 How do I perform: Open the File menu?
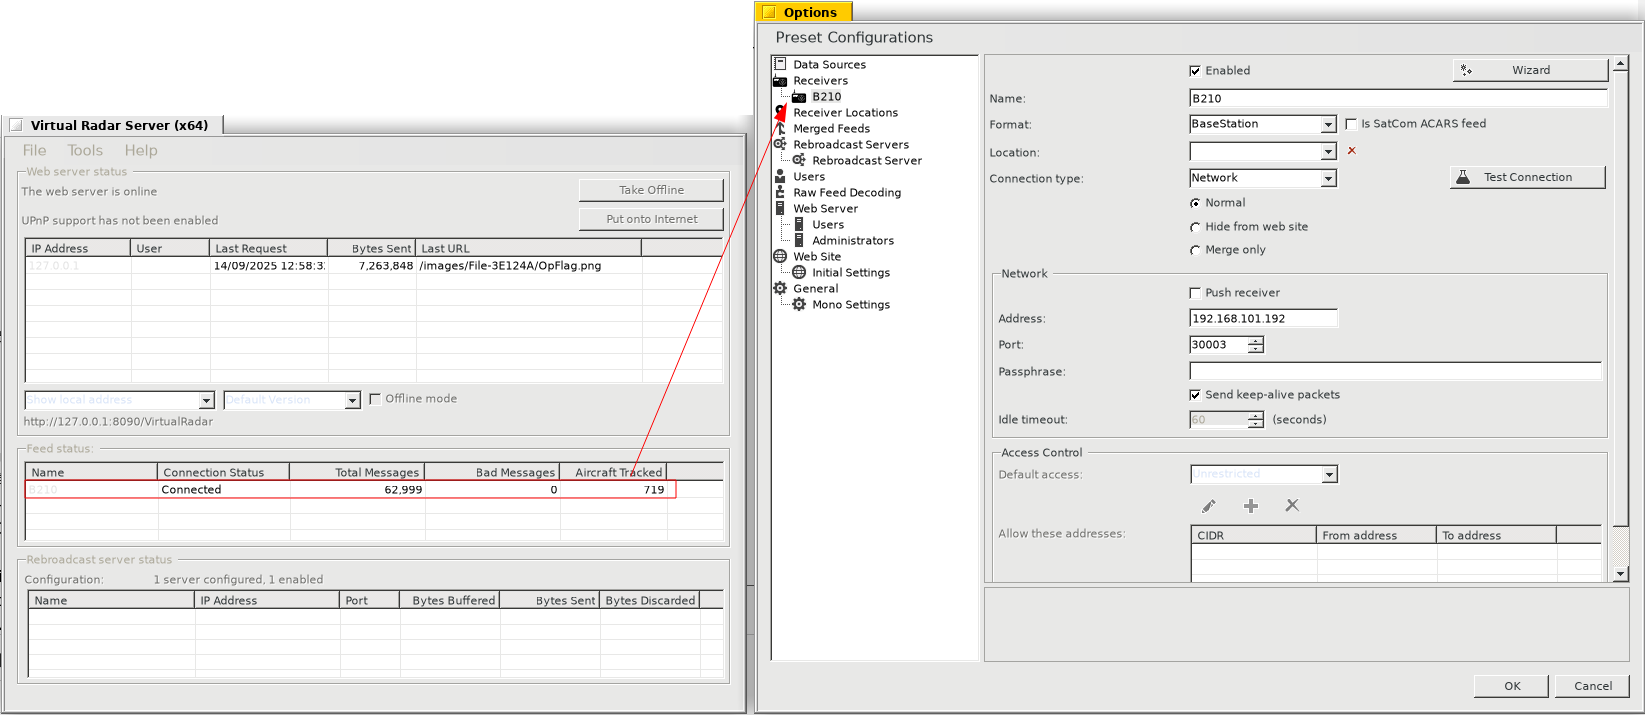[x=34, y=150]
